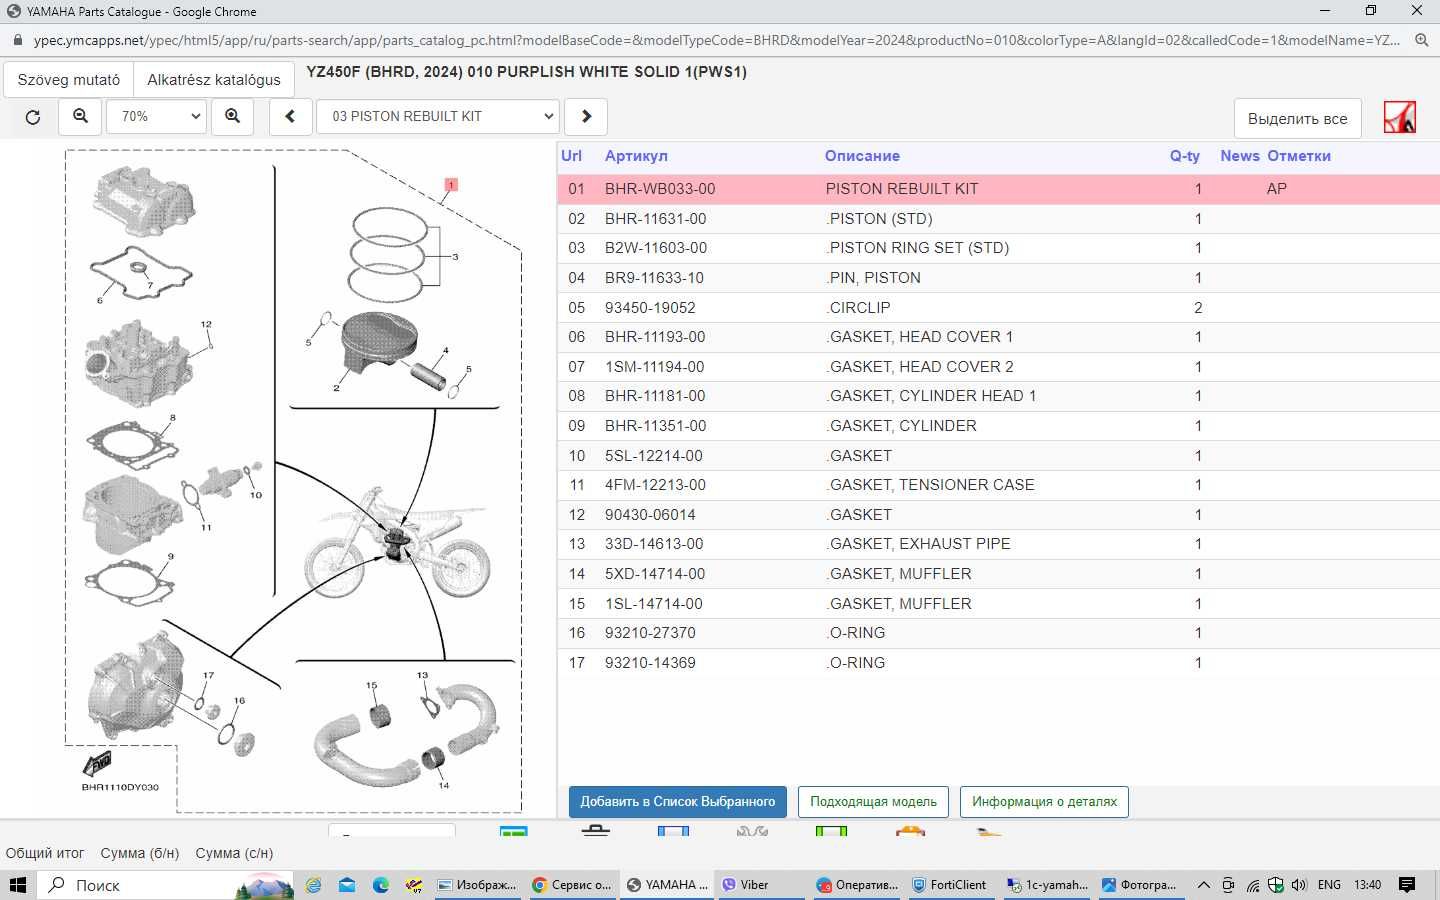The width and height of the screenshot is (1440, 900).
Task: Switch to Фотогра... taskbar app
Action: coord(1140,885)
